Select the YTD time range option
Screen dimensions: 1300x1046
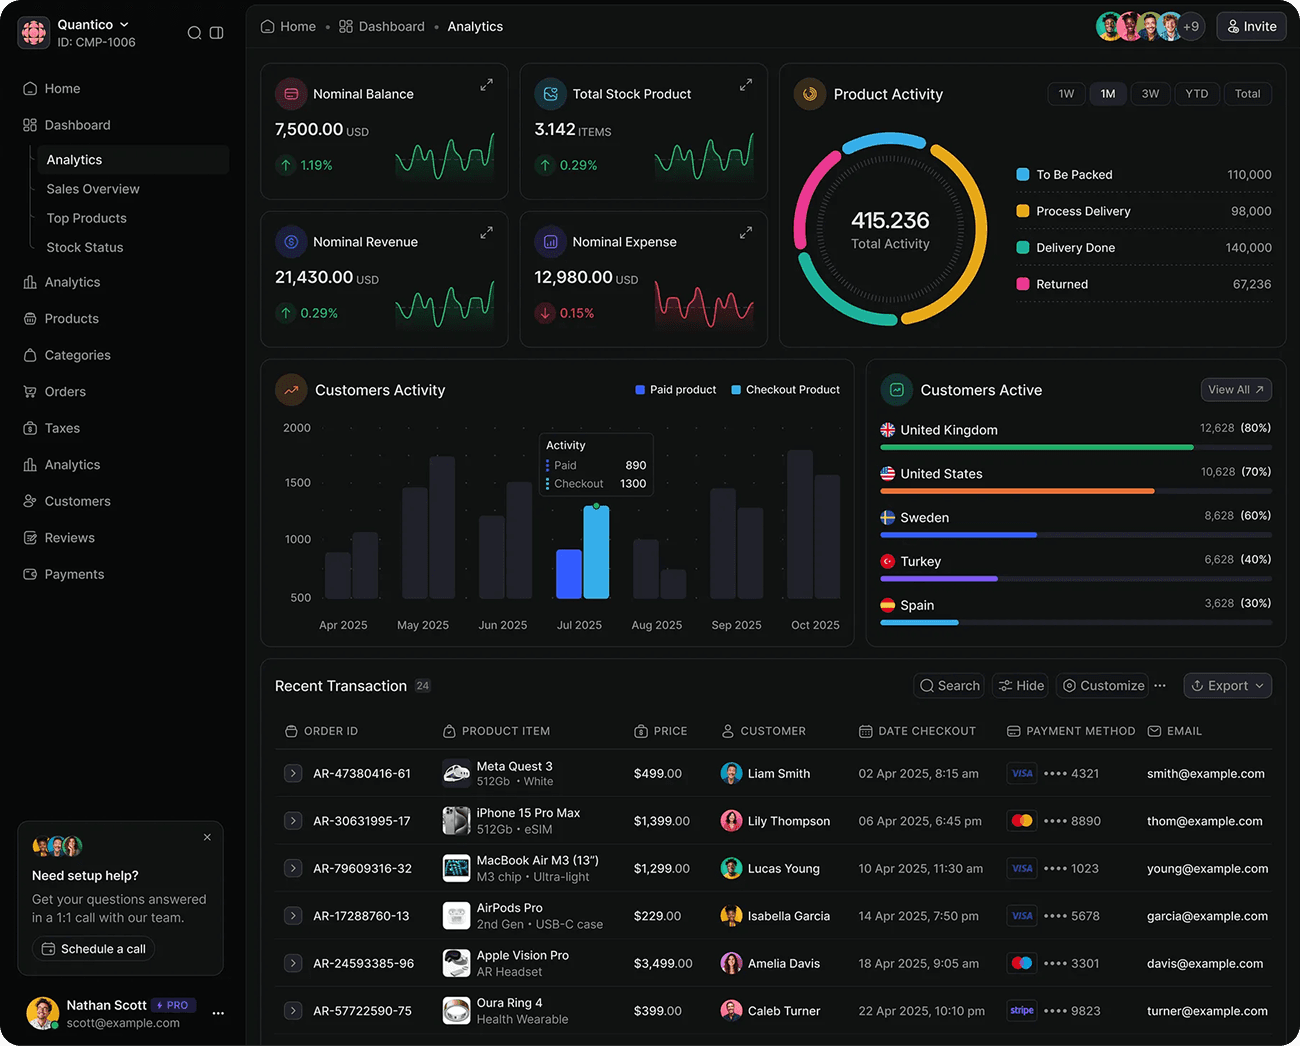pos(1197,93)
